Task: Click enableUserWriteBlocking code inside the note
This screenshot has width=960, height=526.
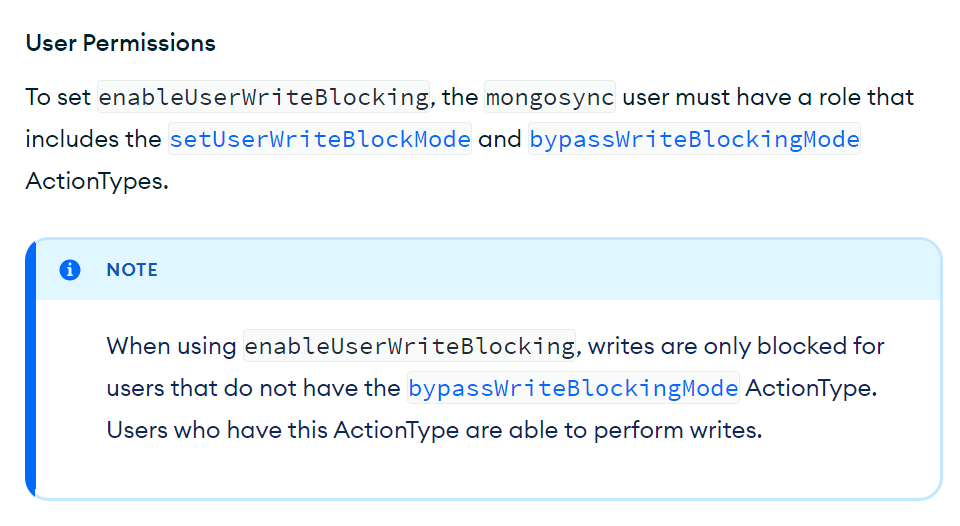Action: (x=410, y=346)
